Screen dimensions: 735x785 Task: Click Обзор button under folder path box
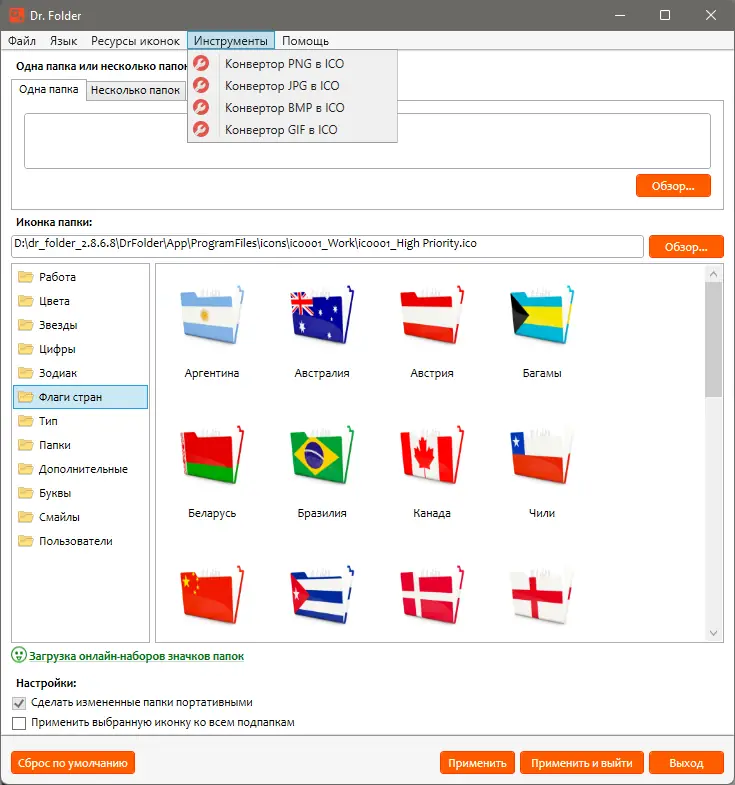673,186
